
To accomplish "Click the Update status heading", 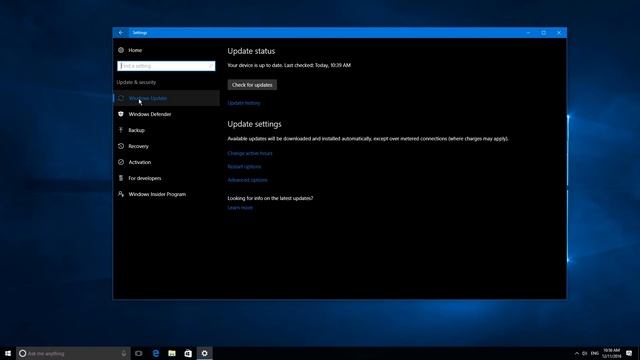I will tap(251, 51).
